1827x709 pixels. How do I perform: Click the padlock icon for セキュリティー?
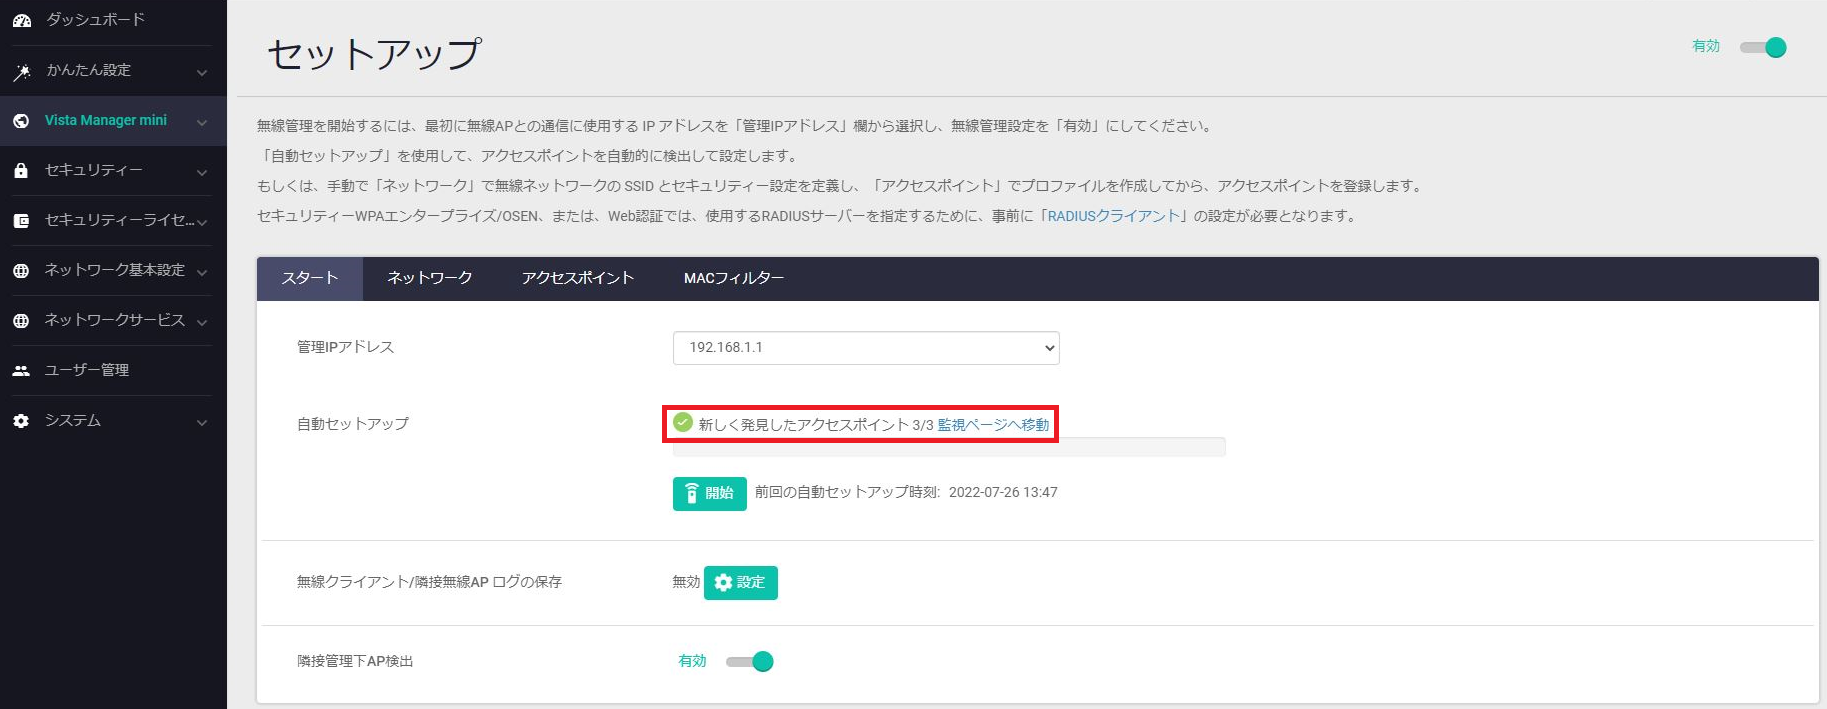coord(21,171)
